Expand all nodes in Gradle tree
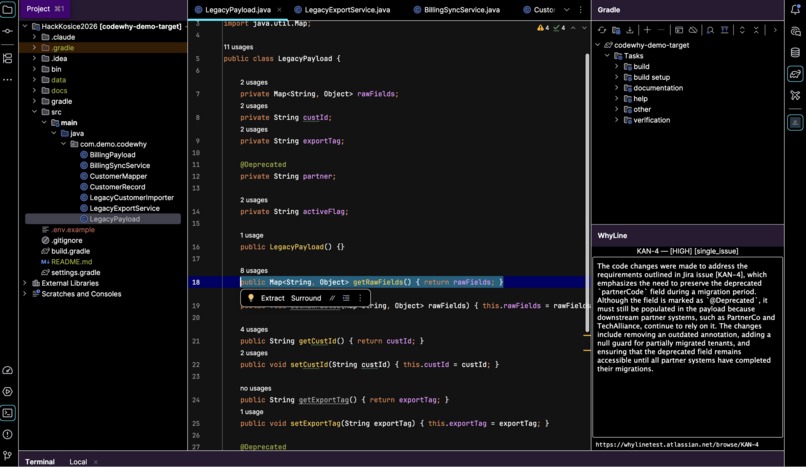806x467 pixels. pos(742,30)
